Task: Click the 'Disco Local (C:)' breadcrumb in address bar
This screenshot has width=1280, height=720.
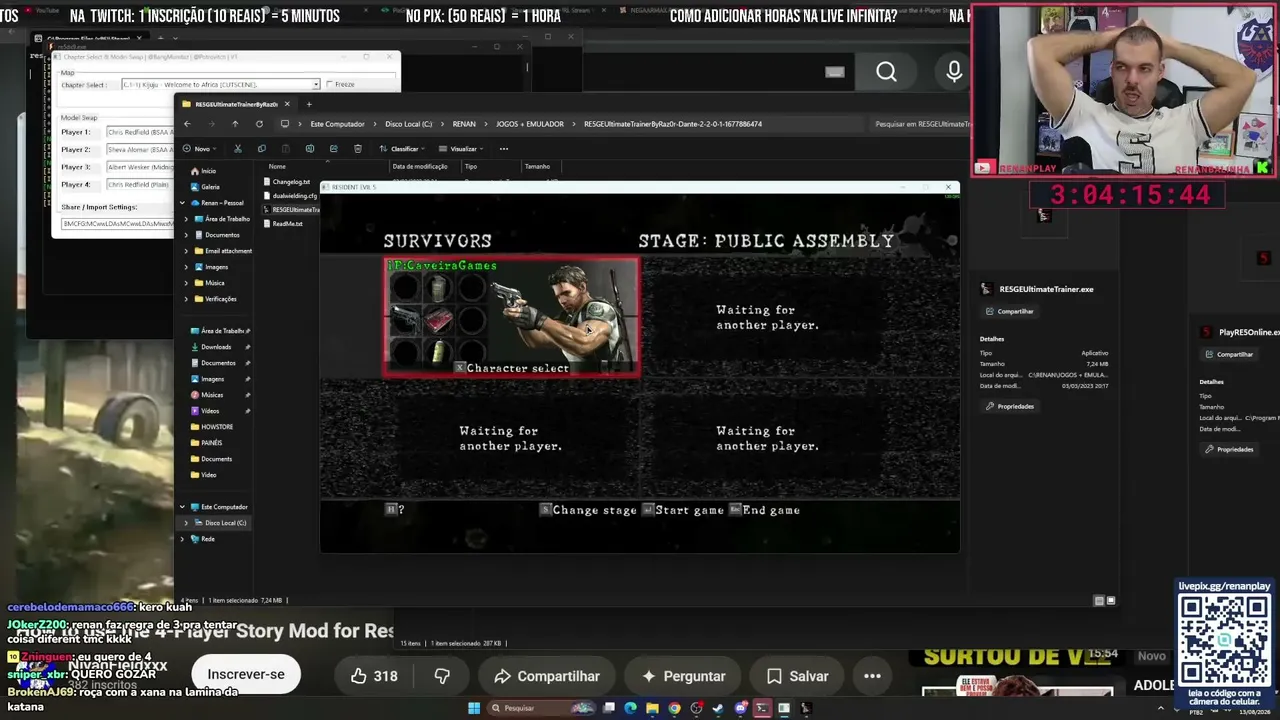Action: [x=409, y=124]
